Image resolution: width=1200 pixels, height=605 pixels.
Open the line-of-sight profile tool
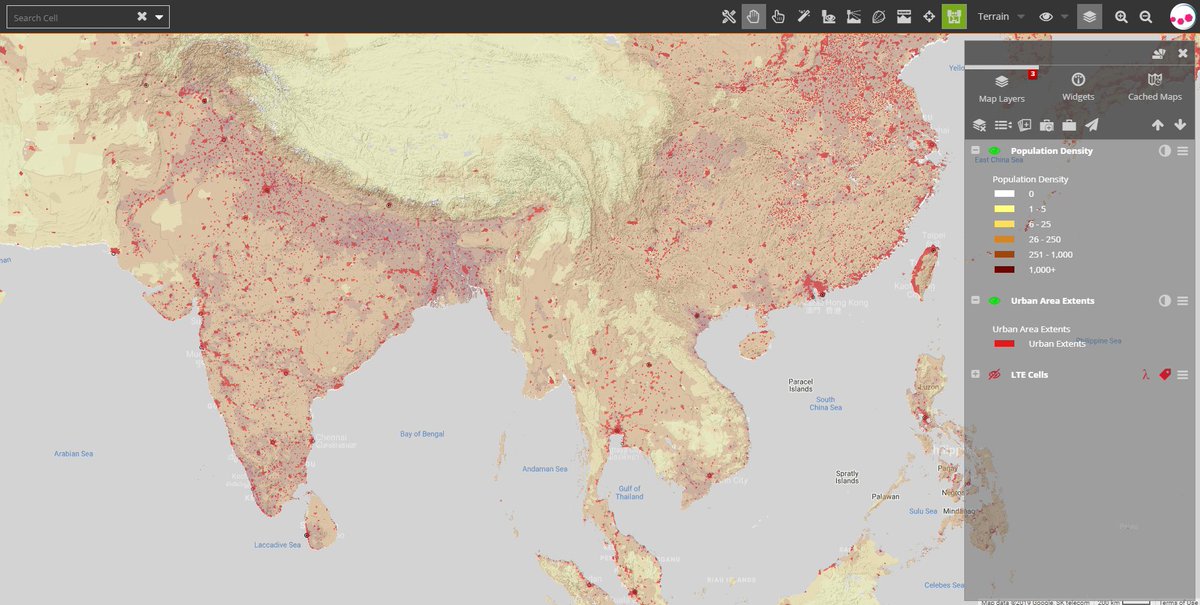tap(828, 17)
